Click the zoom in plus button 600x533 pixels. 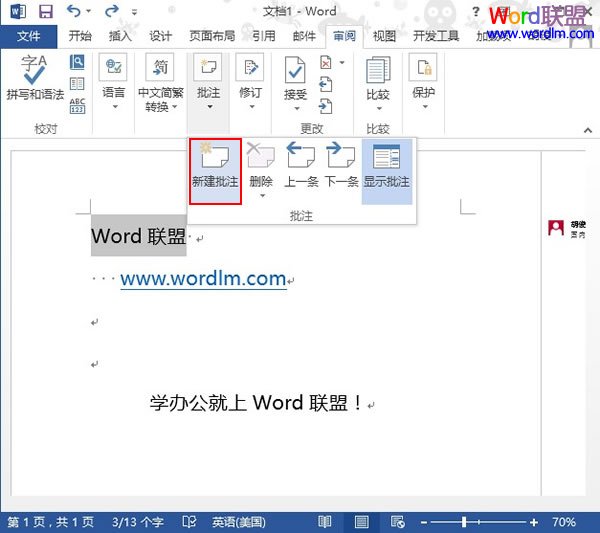(534, 522)
